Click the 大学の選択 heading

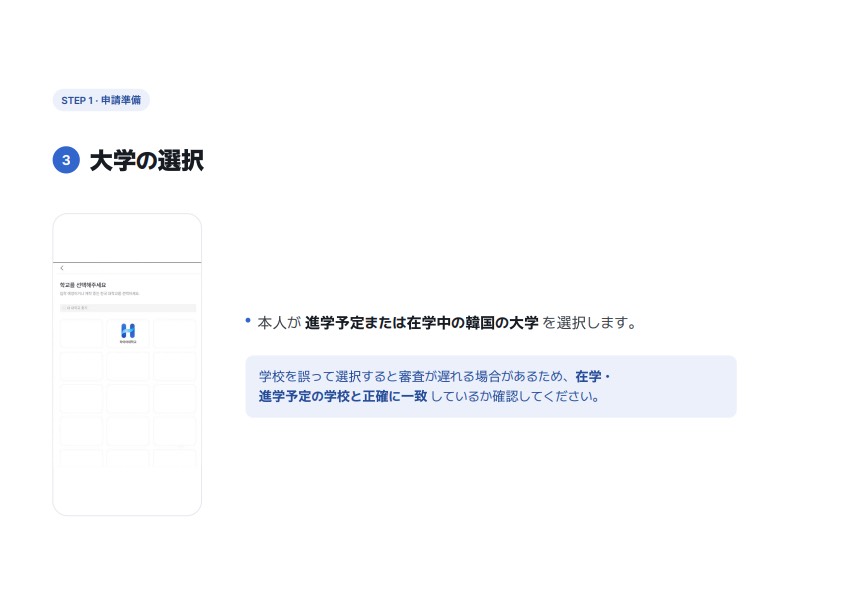147,161
